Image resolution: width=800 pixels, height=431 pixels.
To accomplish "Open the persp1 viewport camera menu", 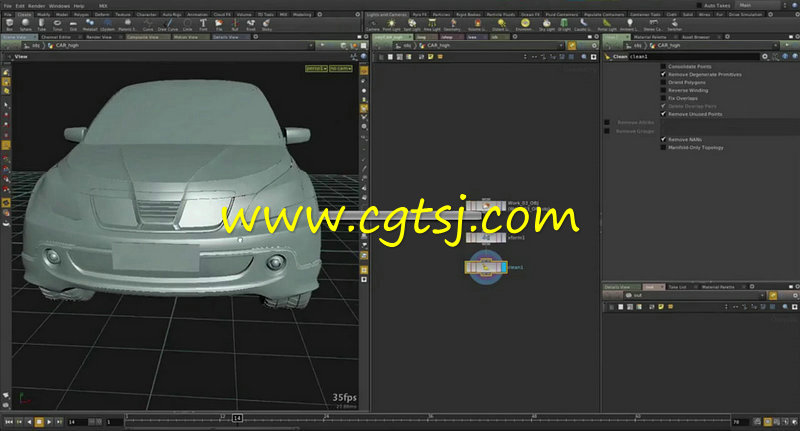I will (316, 68).
